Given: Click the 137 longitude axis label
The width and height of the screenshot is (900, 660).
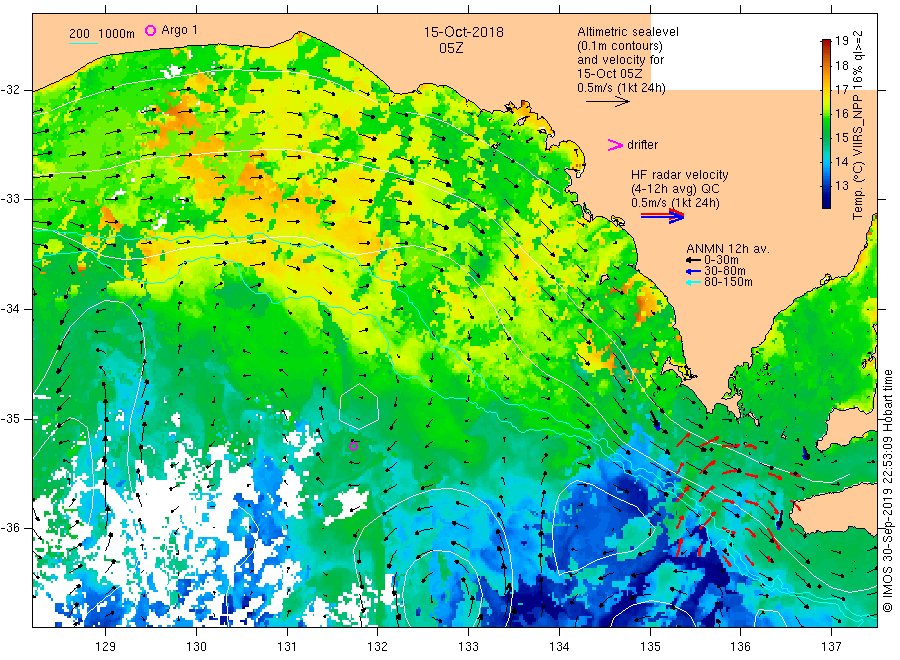Looking at the screenshot, I should tap(831, 647).
